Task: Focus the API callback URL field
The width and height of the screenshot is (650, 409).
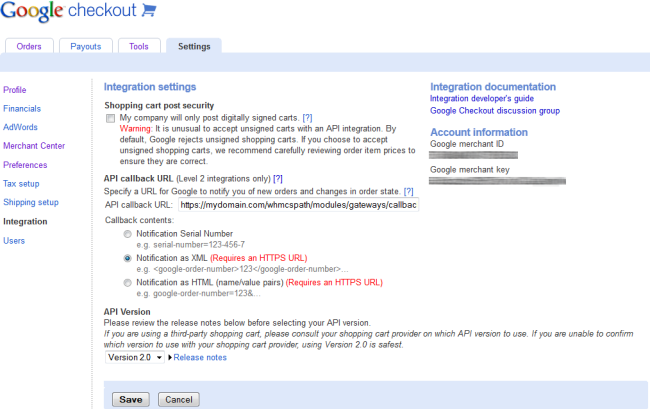Action: click(x=298, y=205)
